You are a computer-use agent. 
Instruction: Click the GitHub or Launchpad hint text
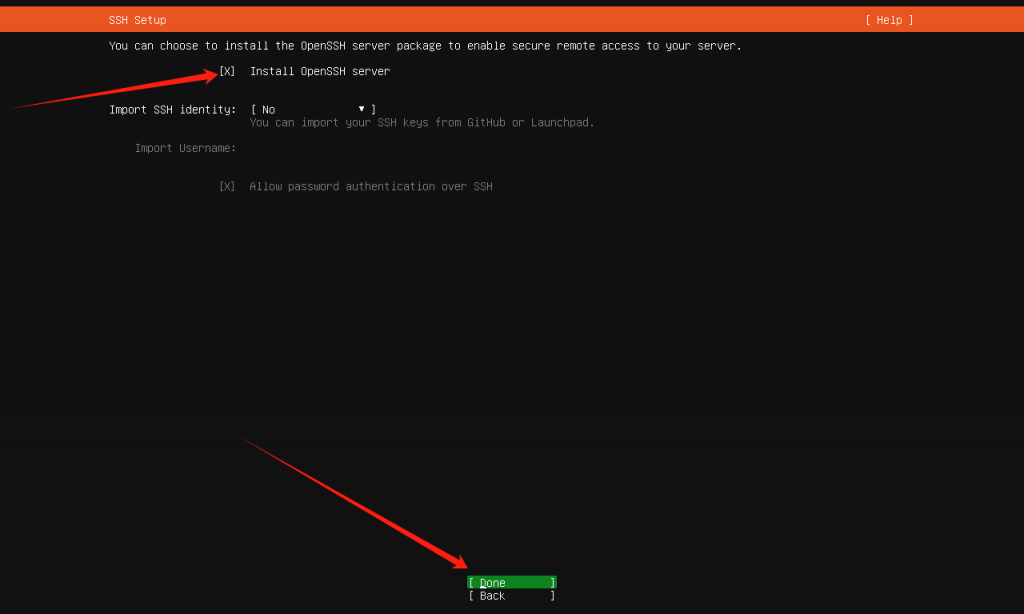(422, 123)
